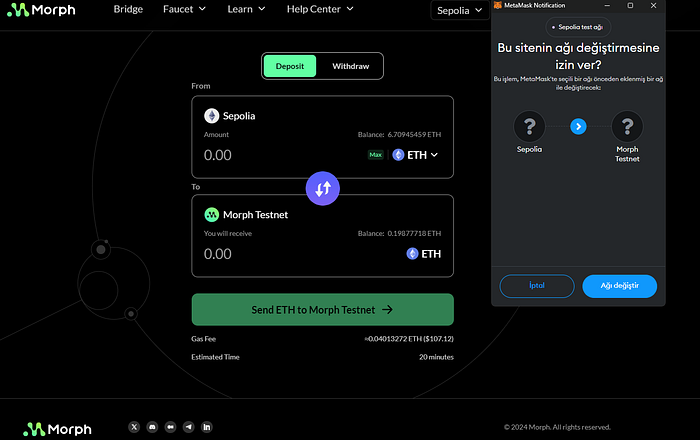This screenshot has height=440, width=700.
Task: Click the Sepolia question-mark icon in MetaMask
Action: 529,127
